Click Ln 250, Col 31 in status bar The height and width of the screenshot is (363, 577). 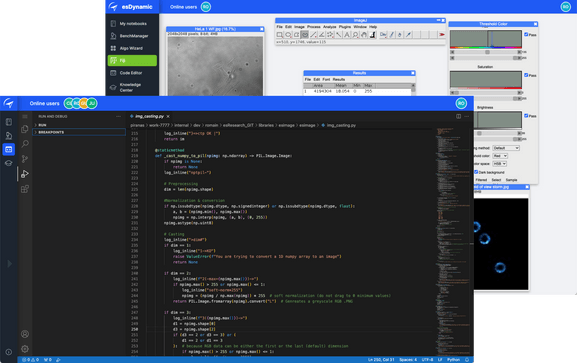click(381, 360)
